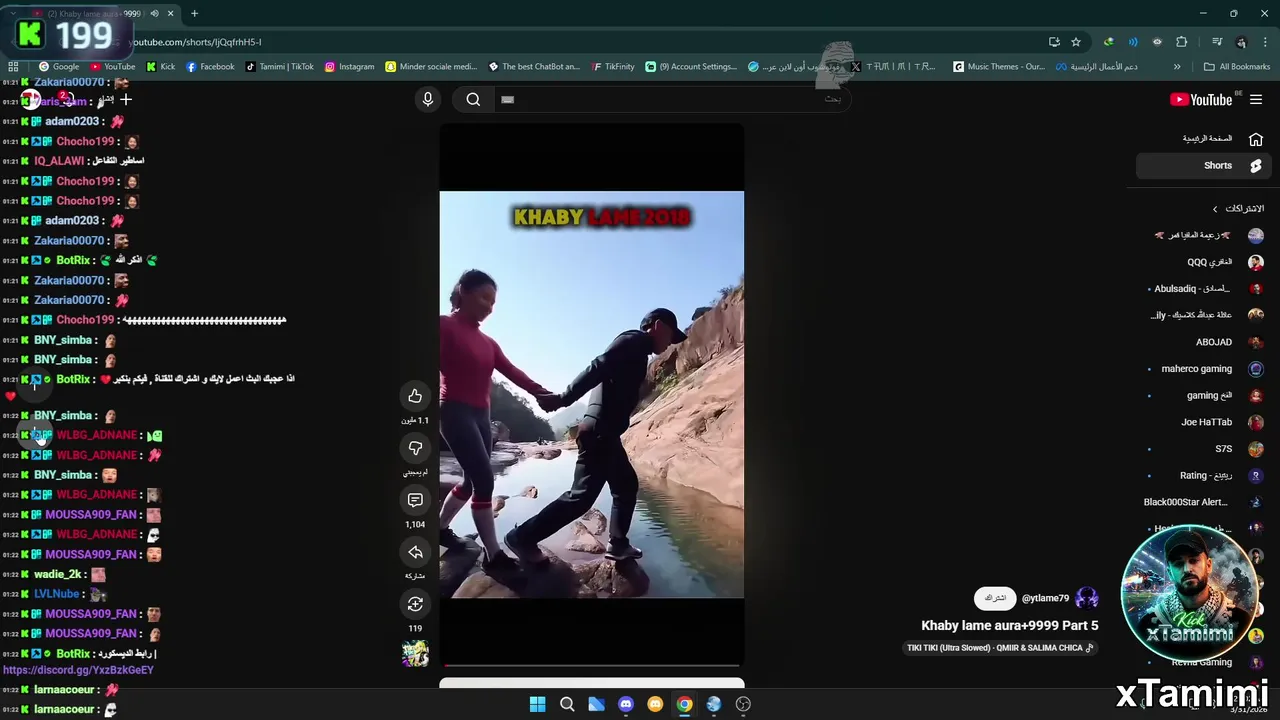
Task: Open the ABOJAD channel in subscriptions
Action: coord(1206,342)
